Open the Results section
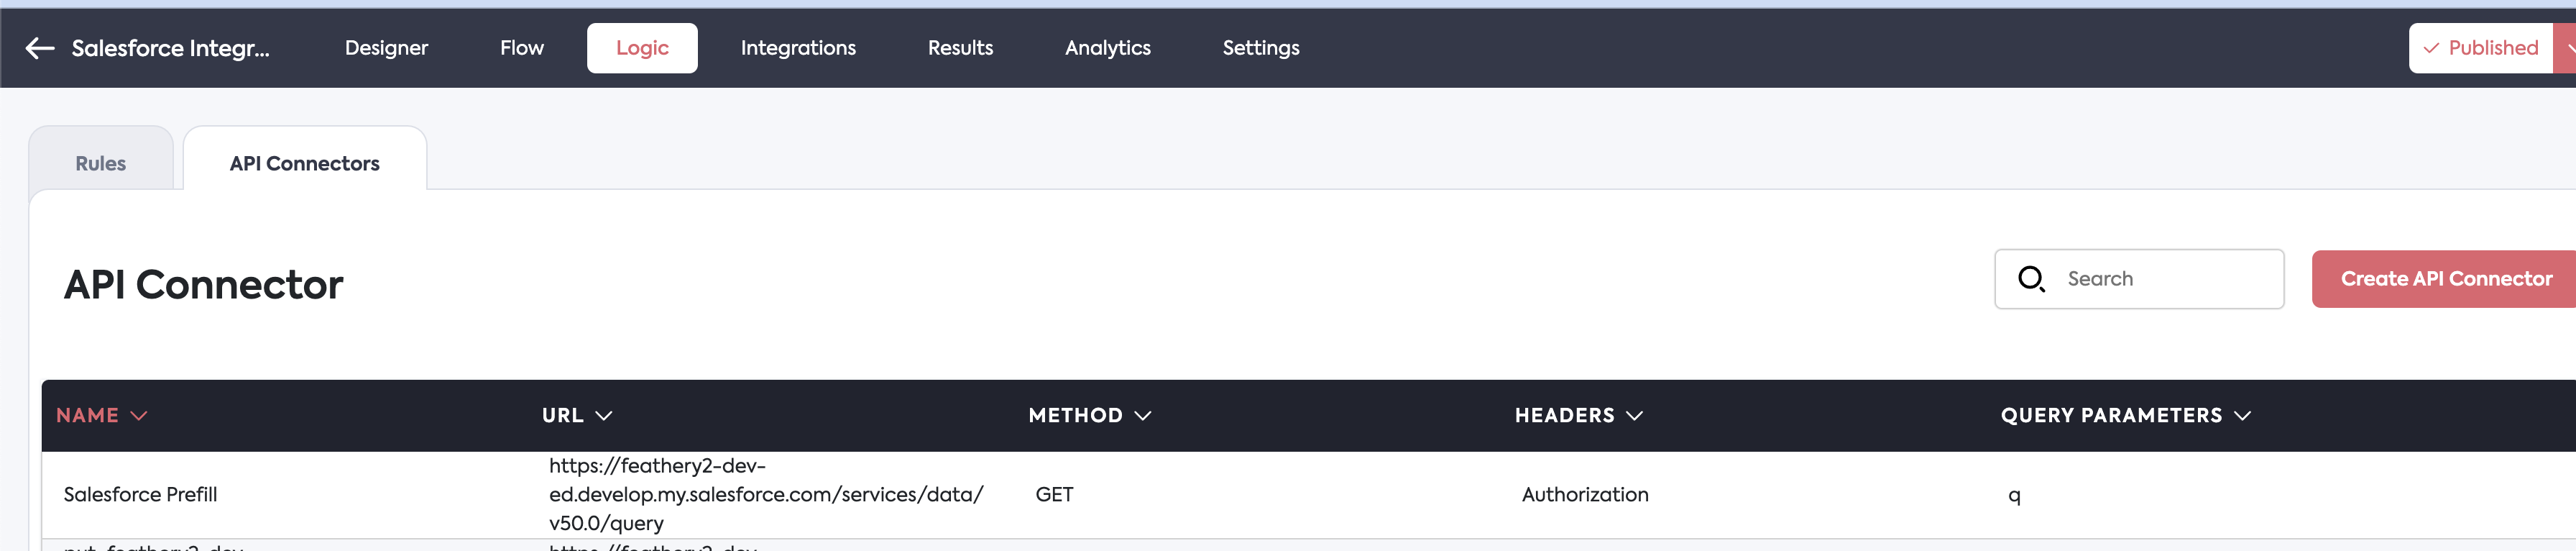Screen dimensions: 2576x551 (959, 48)
